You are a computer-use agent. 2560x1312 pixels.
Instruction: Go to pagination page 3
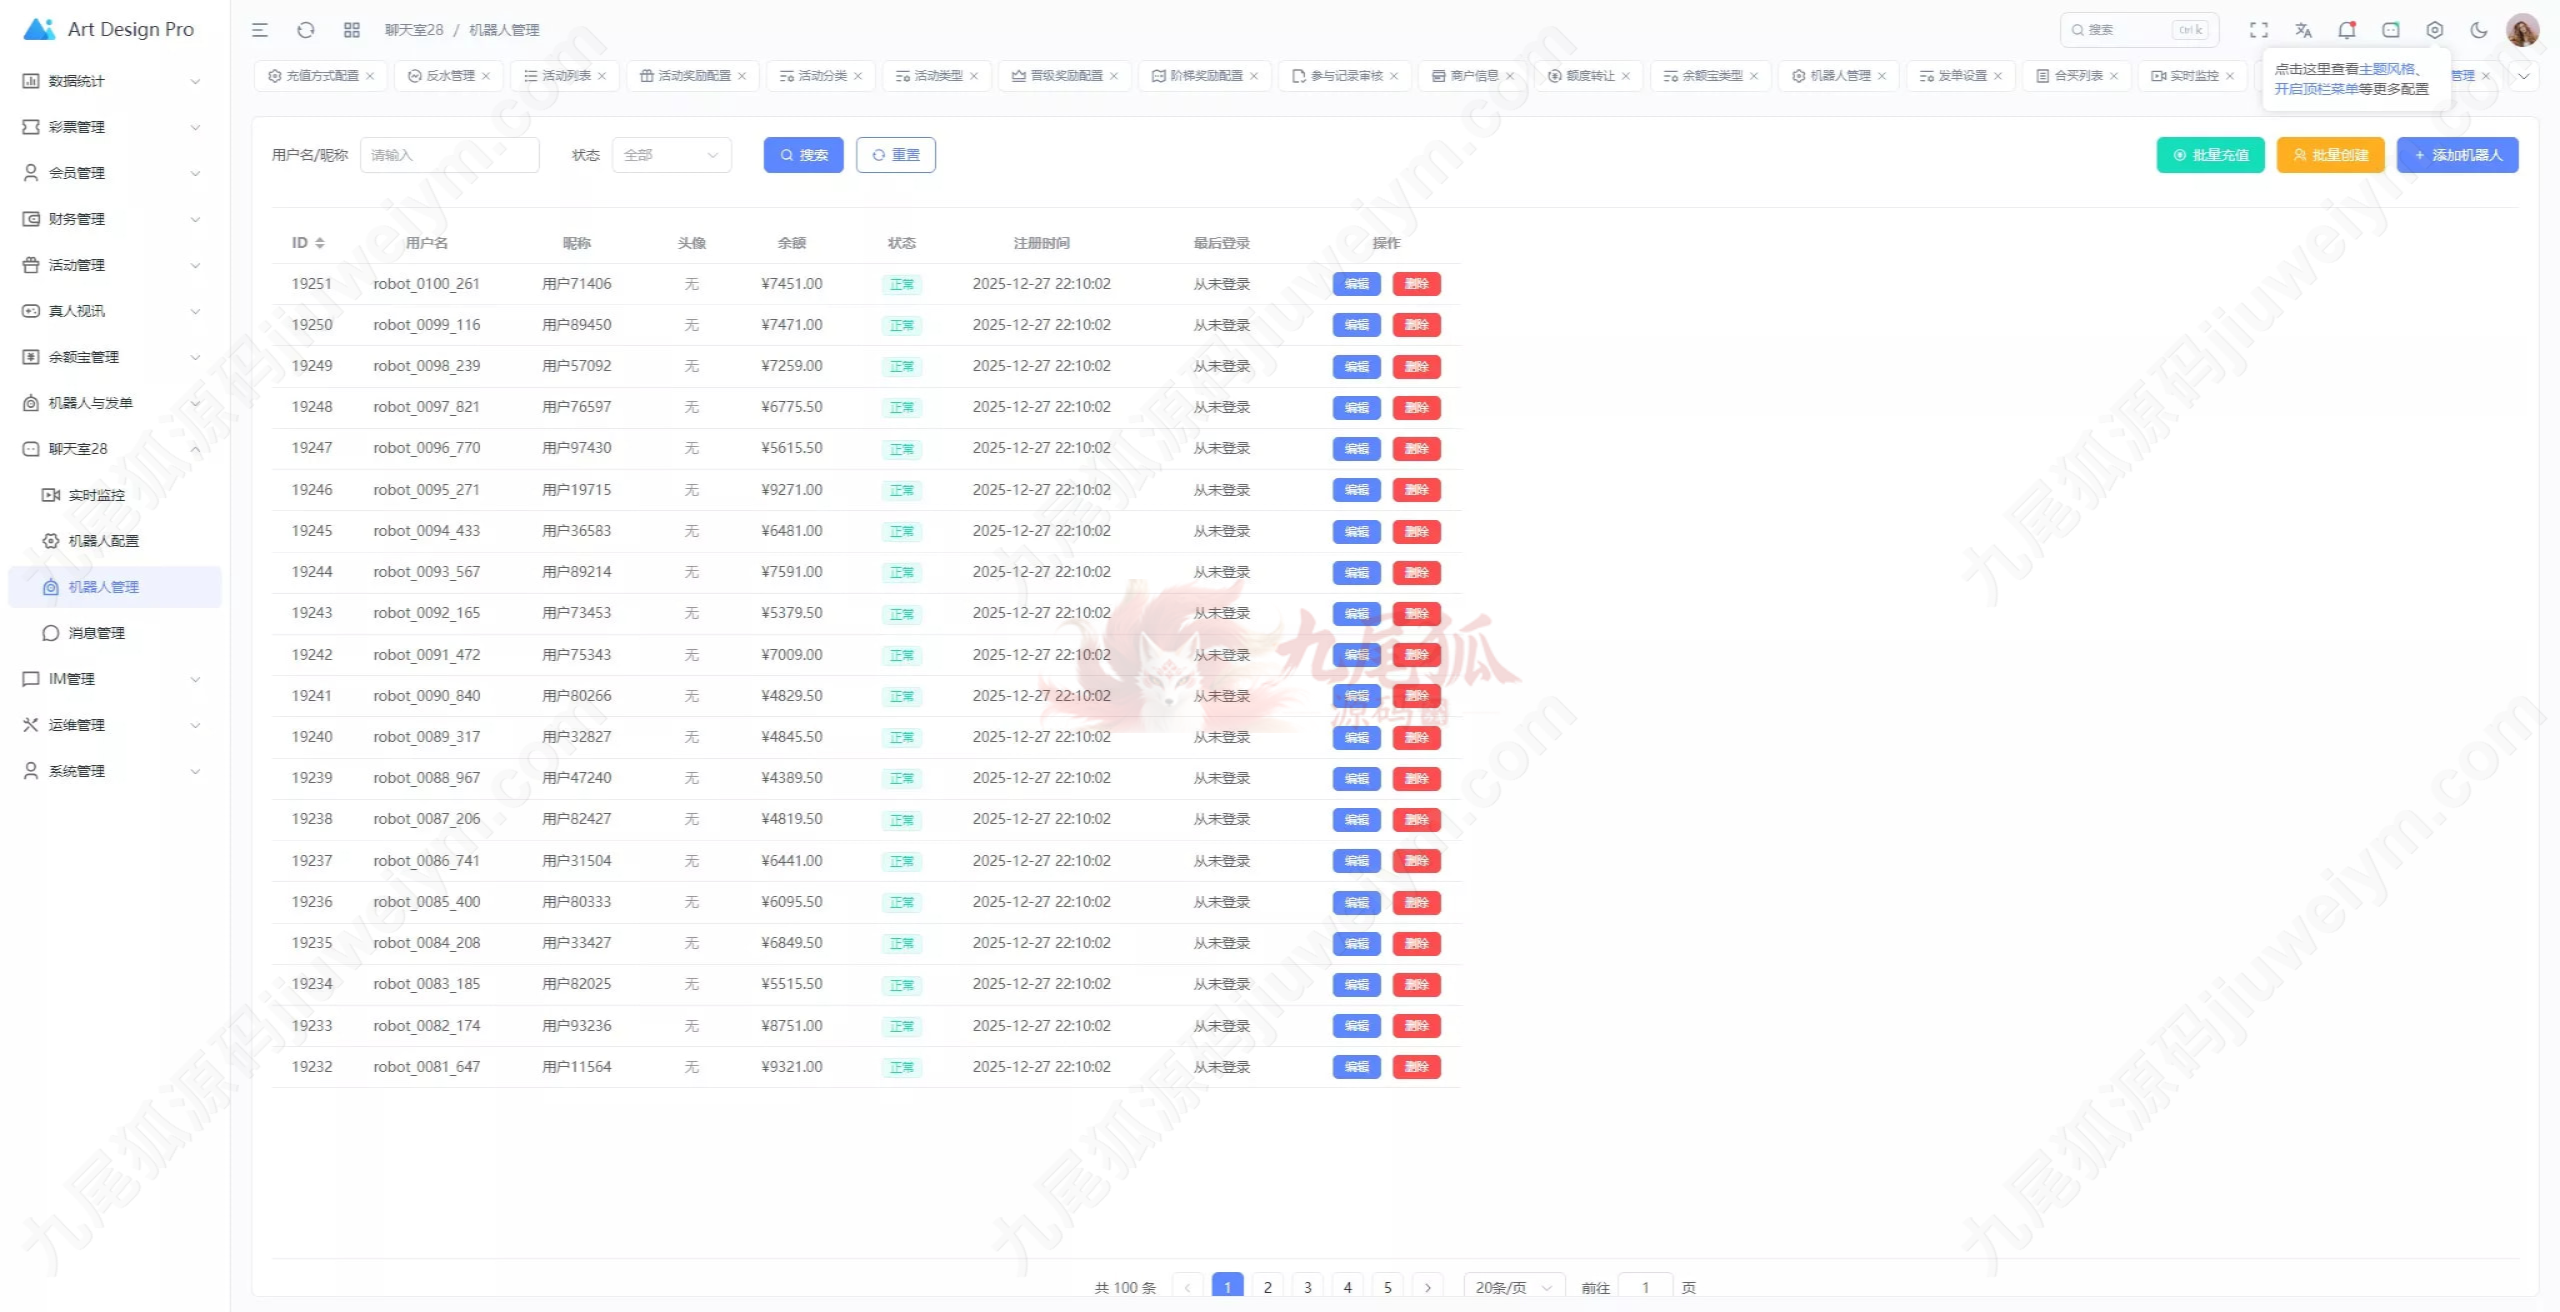pyautogui.click(x=1307, y=1287)
